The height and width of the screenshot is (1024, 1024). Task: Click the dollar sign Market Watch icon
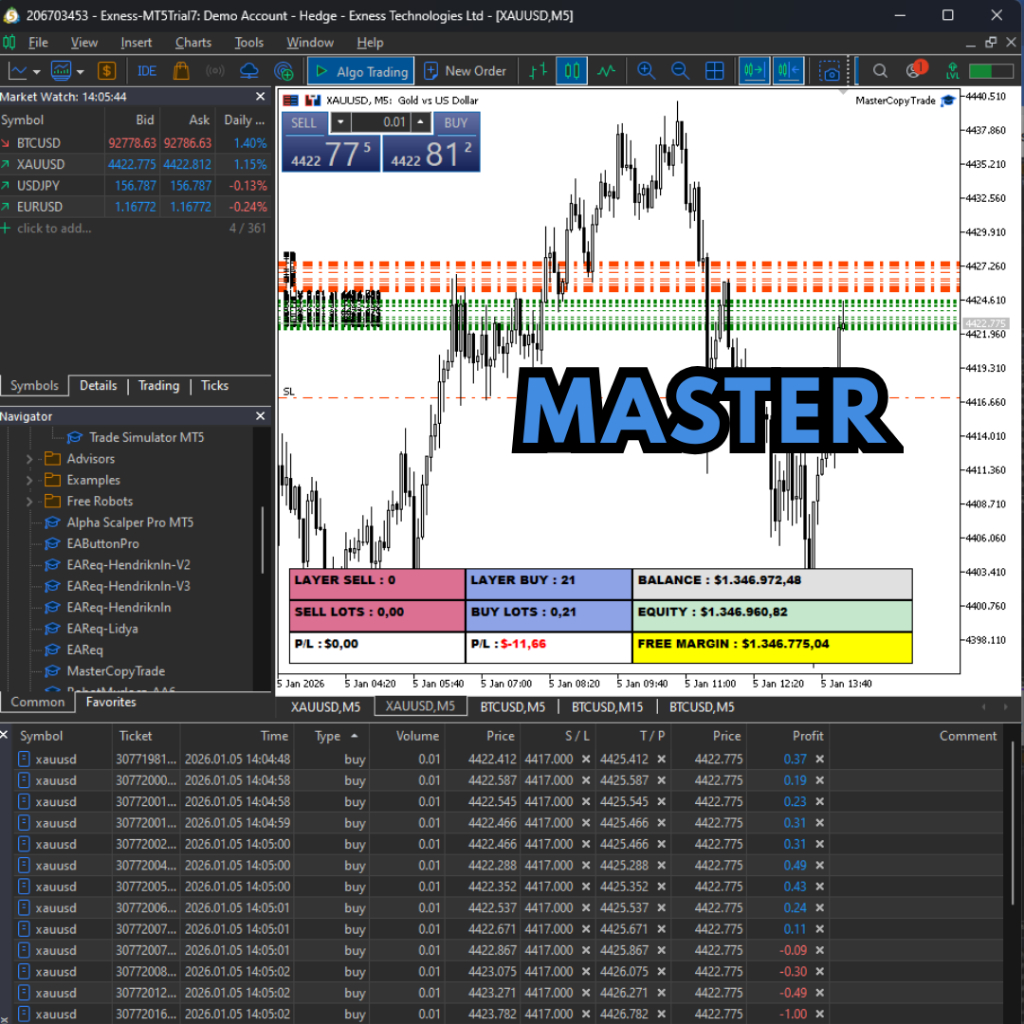point(106,71)
